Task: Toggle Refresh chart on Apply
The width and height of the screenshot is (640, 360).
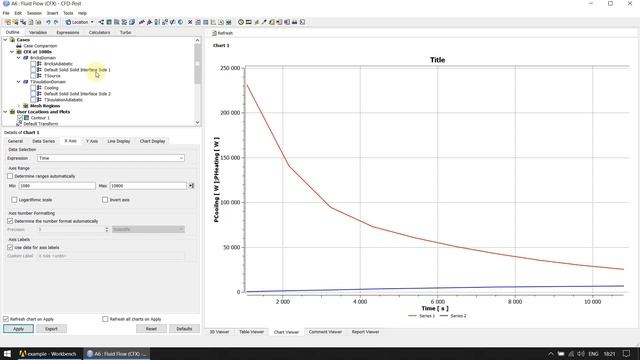Action: point(6,319)
